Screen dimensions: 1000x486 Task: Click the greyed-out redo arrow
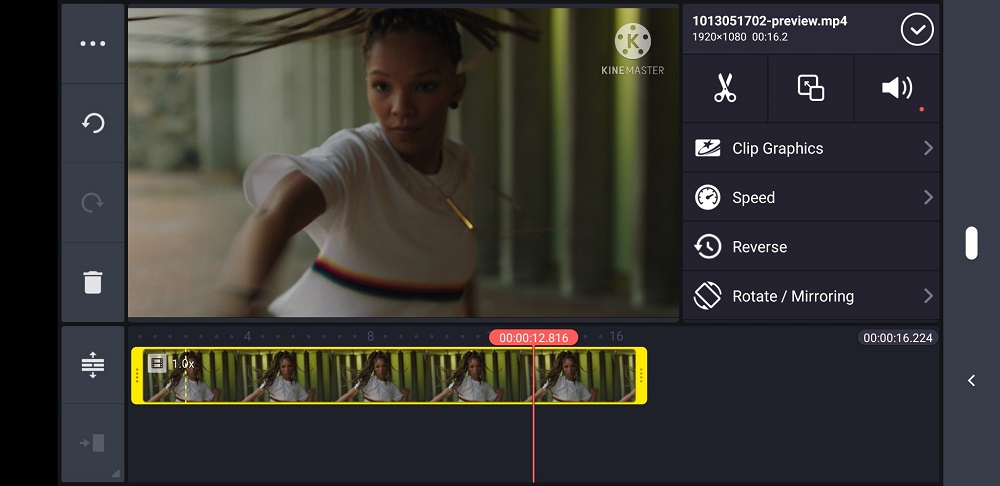[92, 203]
